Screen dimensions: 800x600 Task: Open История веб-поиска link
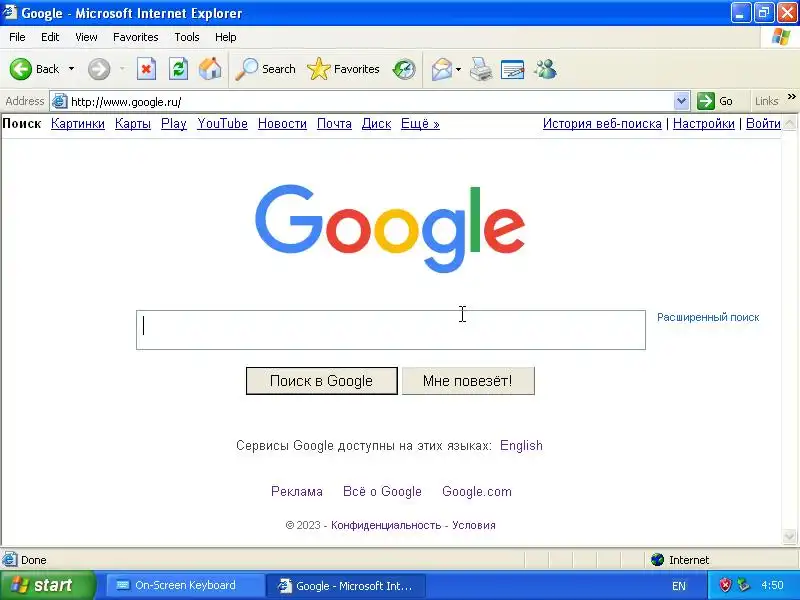602,123
